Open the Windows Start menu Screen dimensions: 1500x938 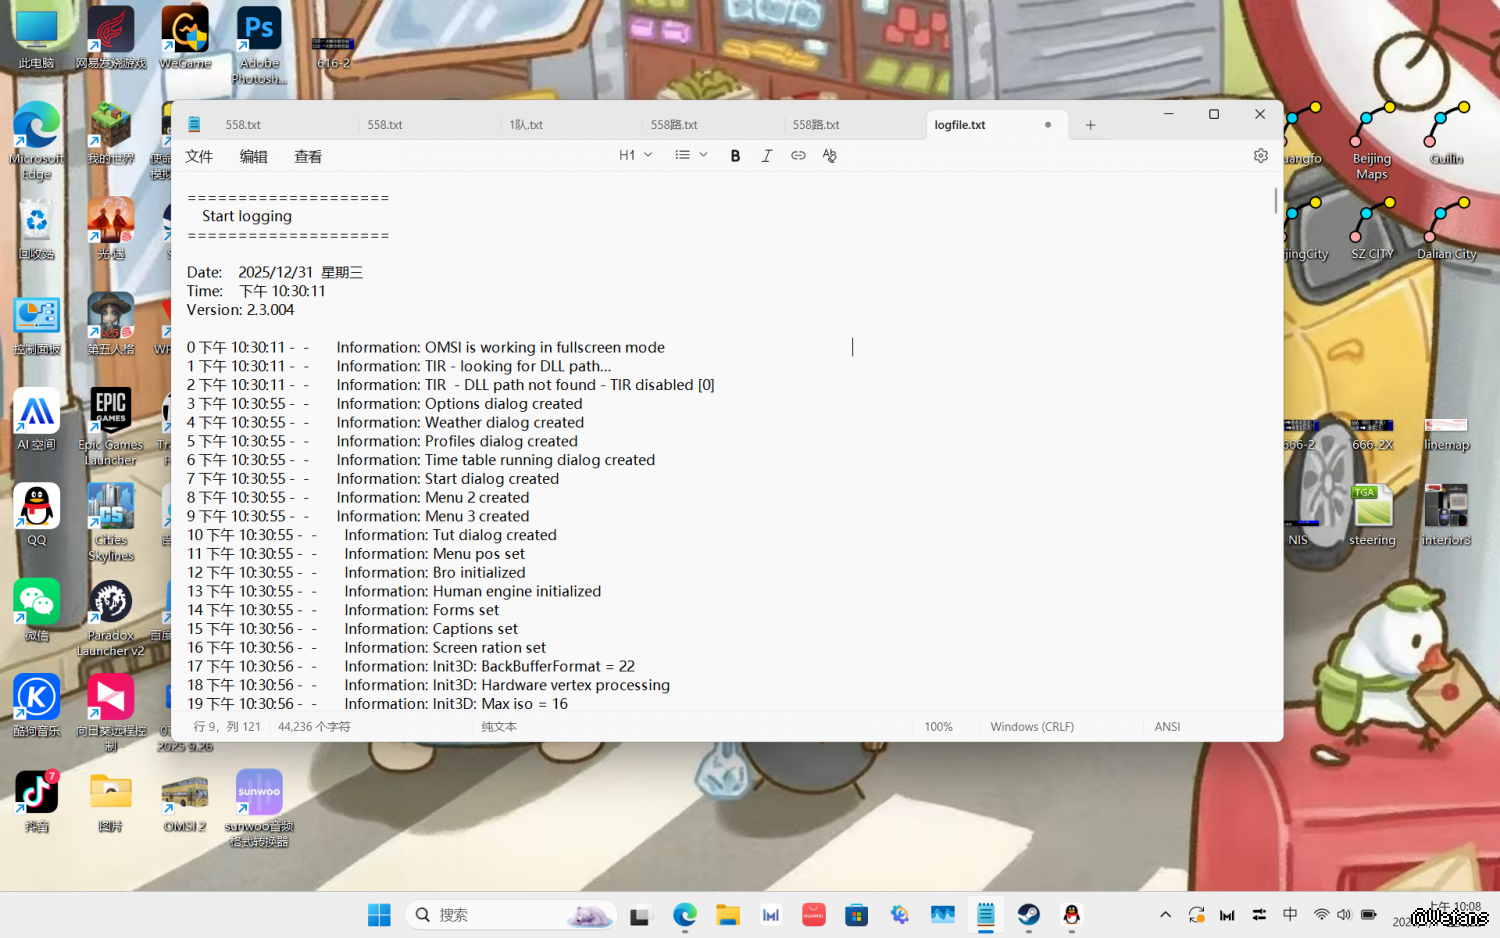[379, 915]
